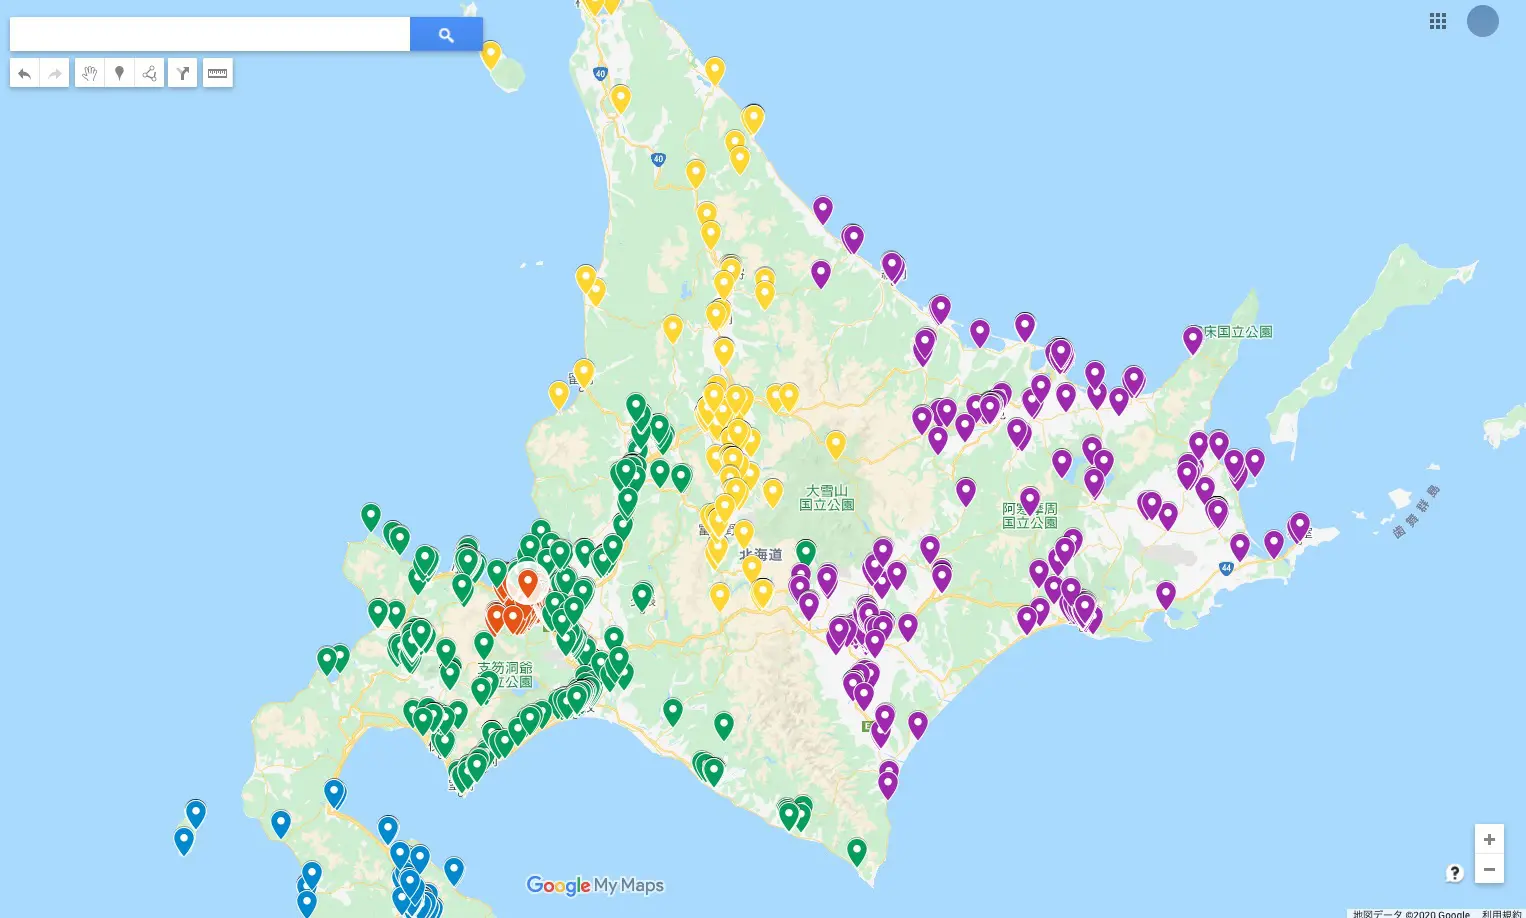Open the 利用規約 terms link
Screen dimensions: 1526x918
[x=1501, y=913]
